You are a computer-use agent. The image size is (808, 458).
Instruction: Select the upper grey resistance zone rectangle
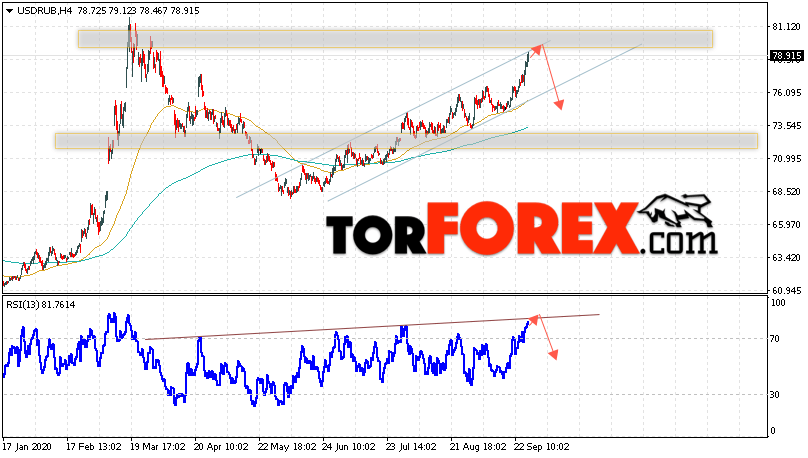tap(395, 39)
